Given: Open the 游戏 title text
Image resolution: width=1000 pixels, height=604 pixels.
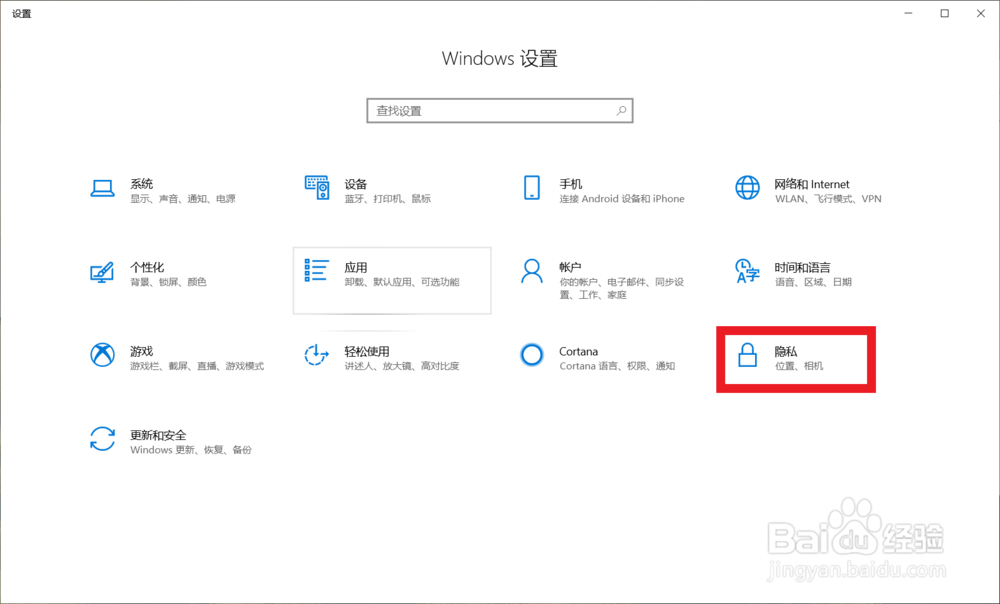Looking at the screenshot, I should (x=142, y=351).
